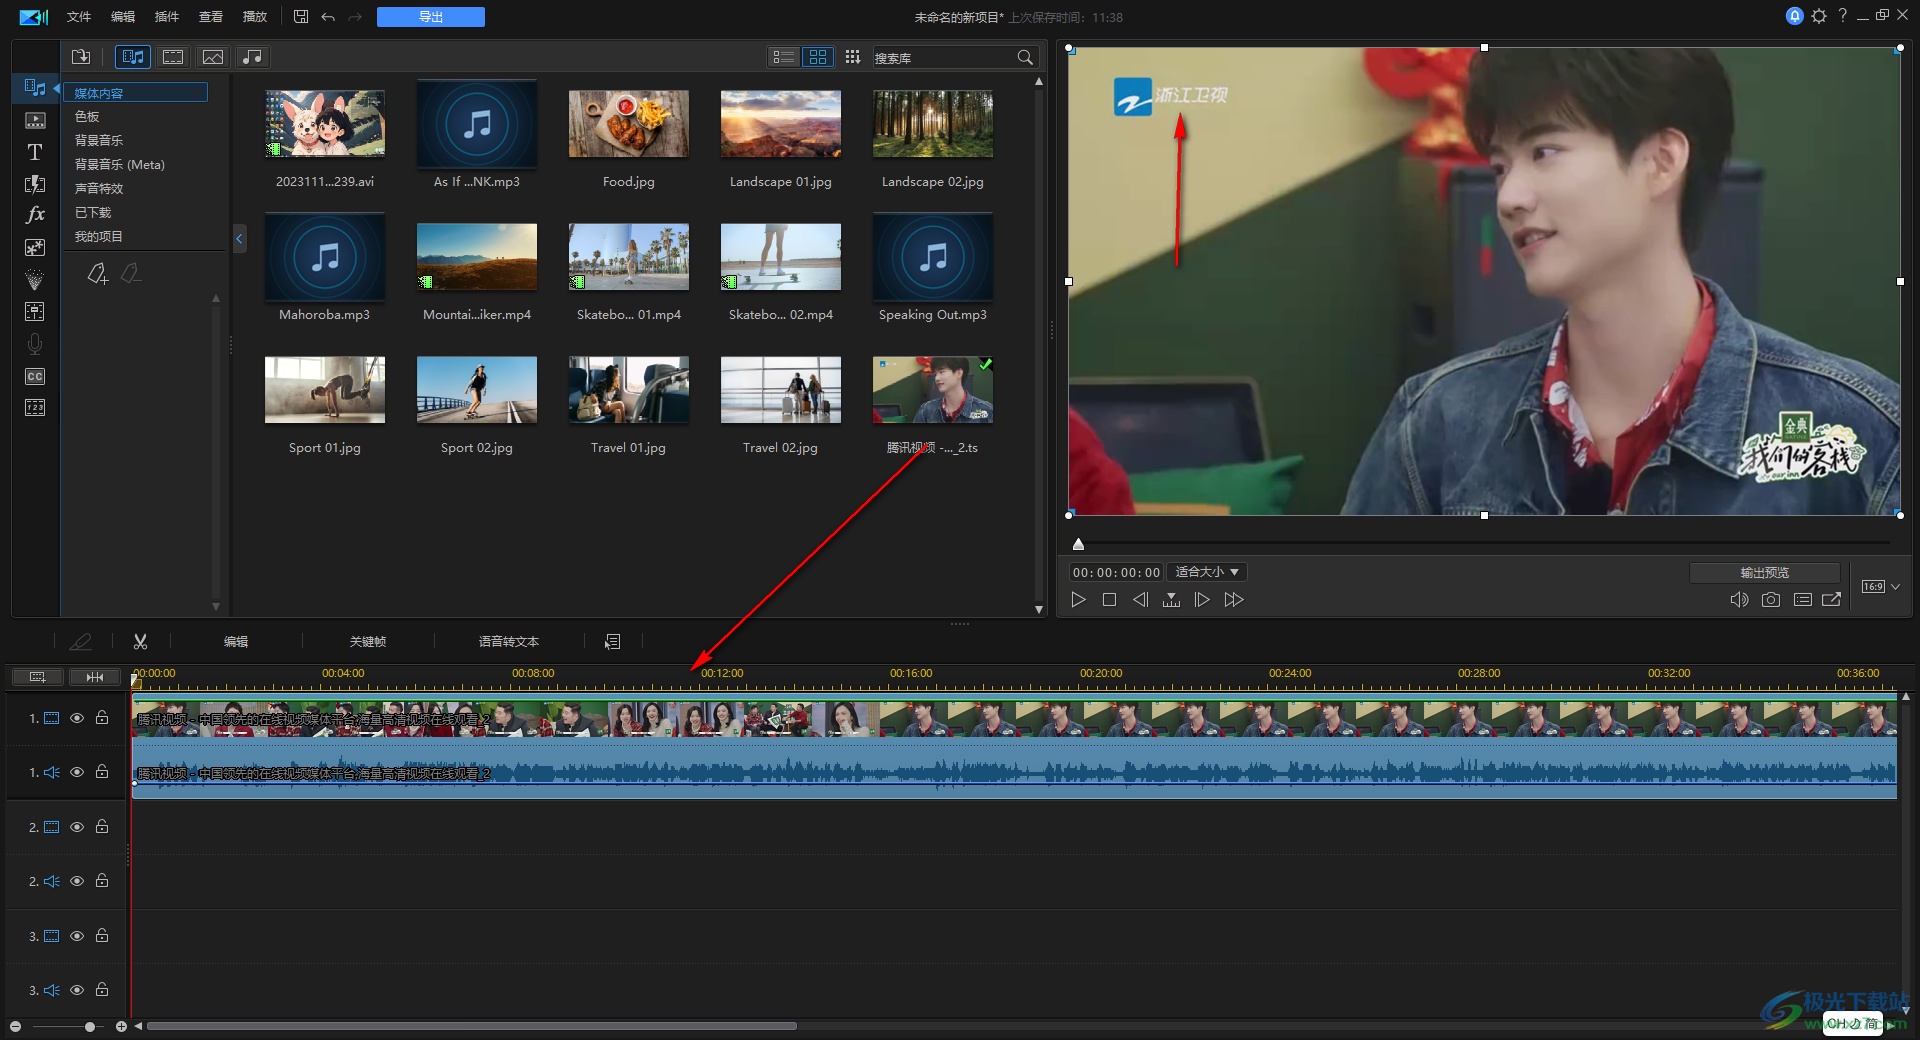Open the Transition Room icon
The width and height of the screenshot is (1920, 1040).
35,184
